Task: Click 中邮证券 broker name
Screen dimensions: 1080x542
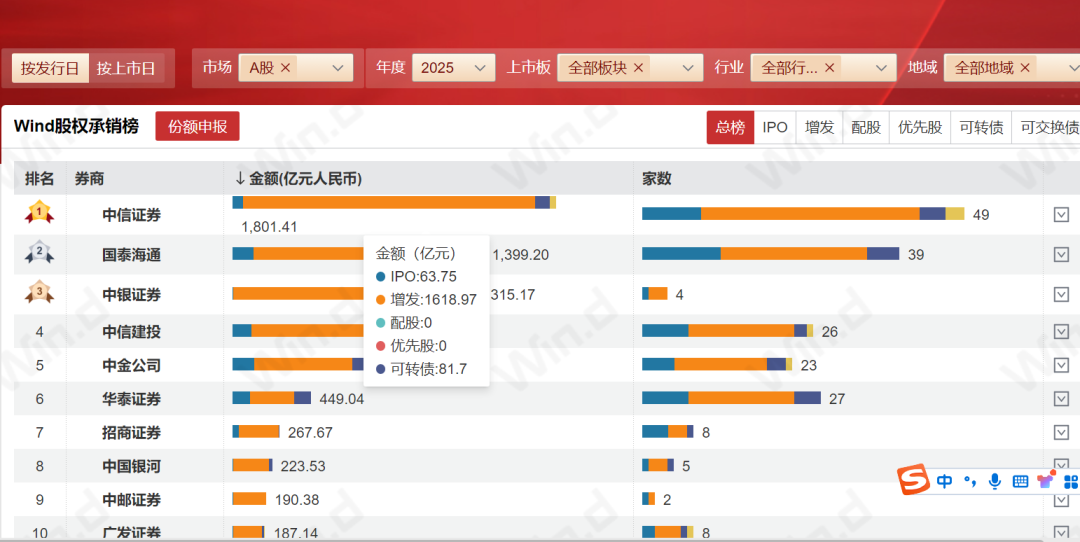Action: point(132,500)
